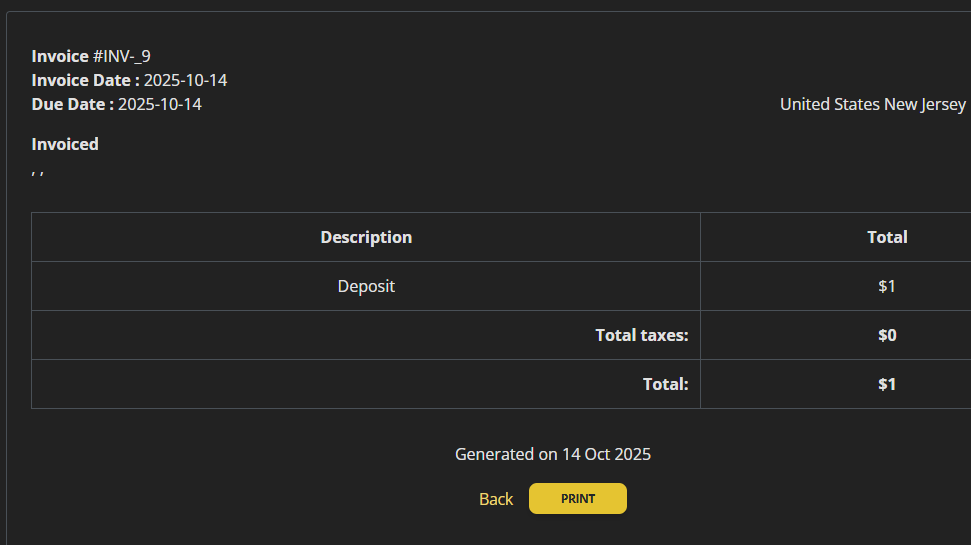Click the Due Date value
Image resolution: width=971 pixels, height=545 pixels.
tap(159, 104)
